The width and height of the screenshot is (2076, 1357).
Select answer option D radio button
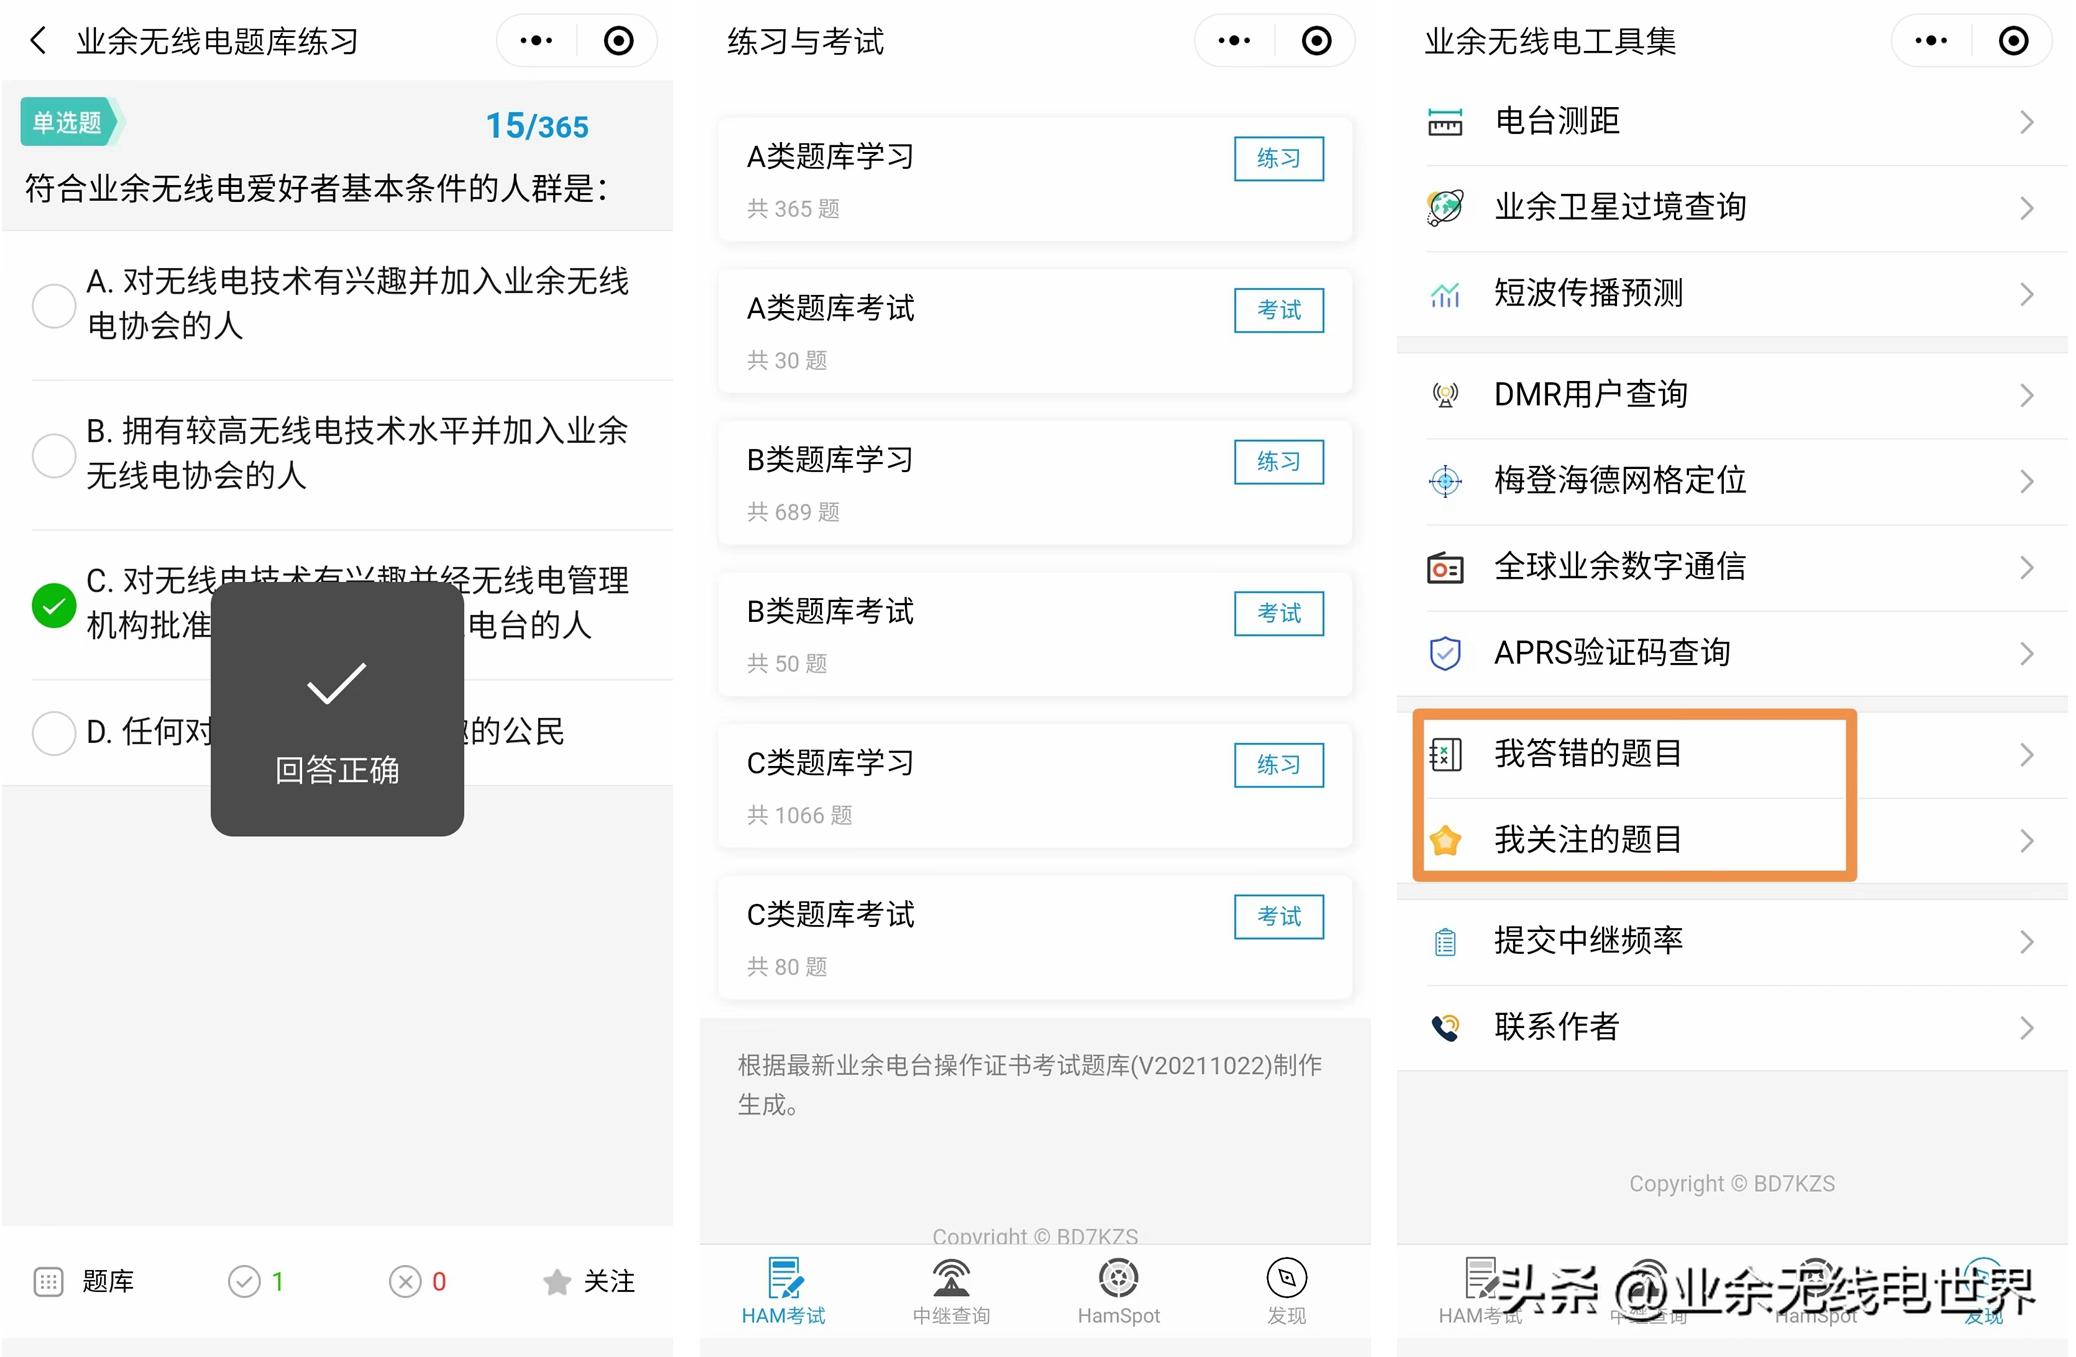pyautogui.click(x=54, y=733)
